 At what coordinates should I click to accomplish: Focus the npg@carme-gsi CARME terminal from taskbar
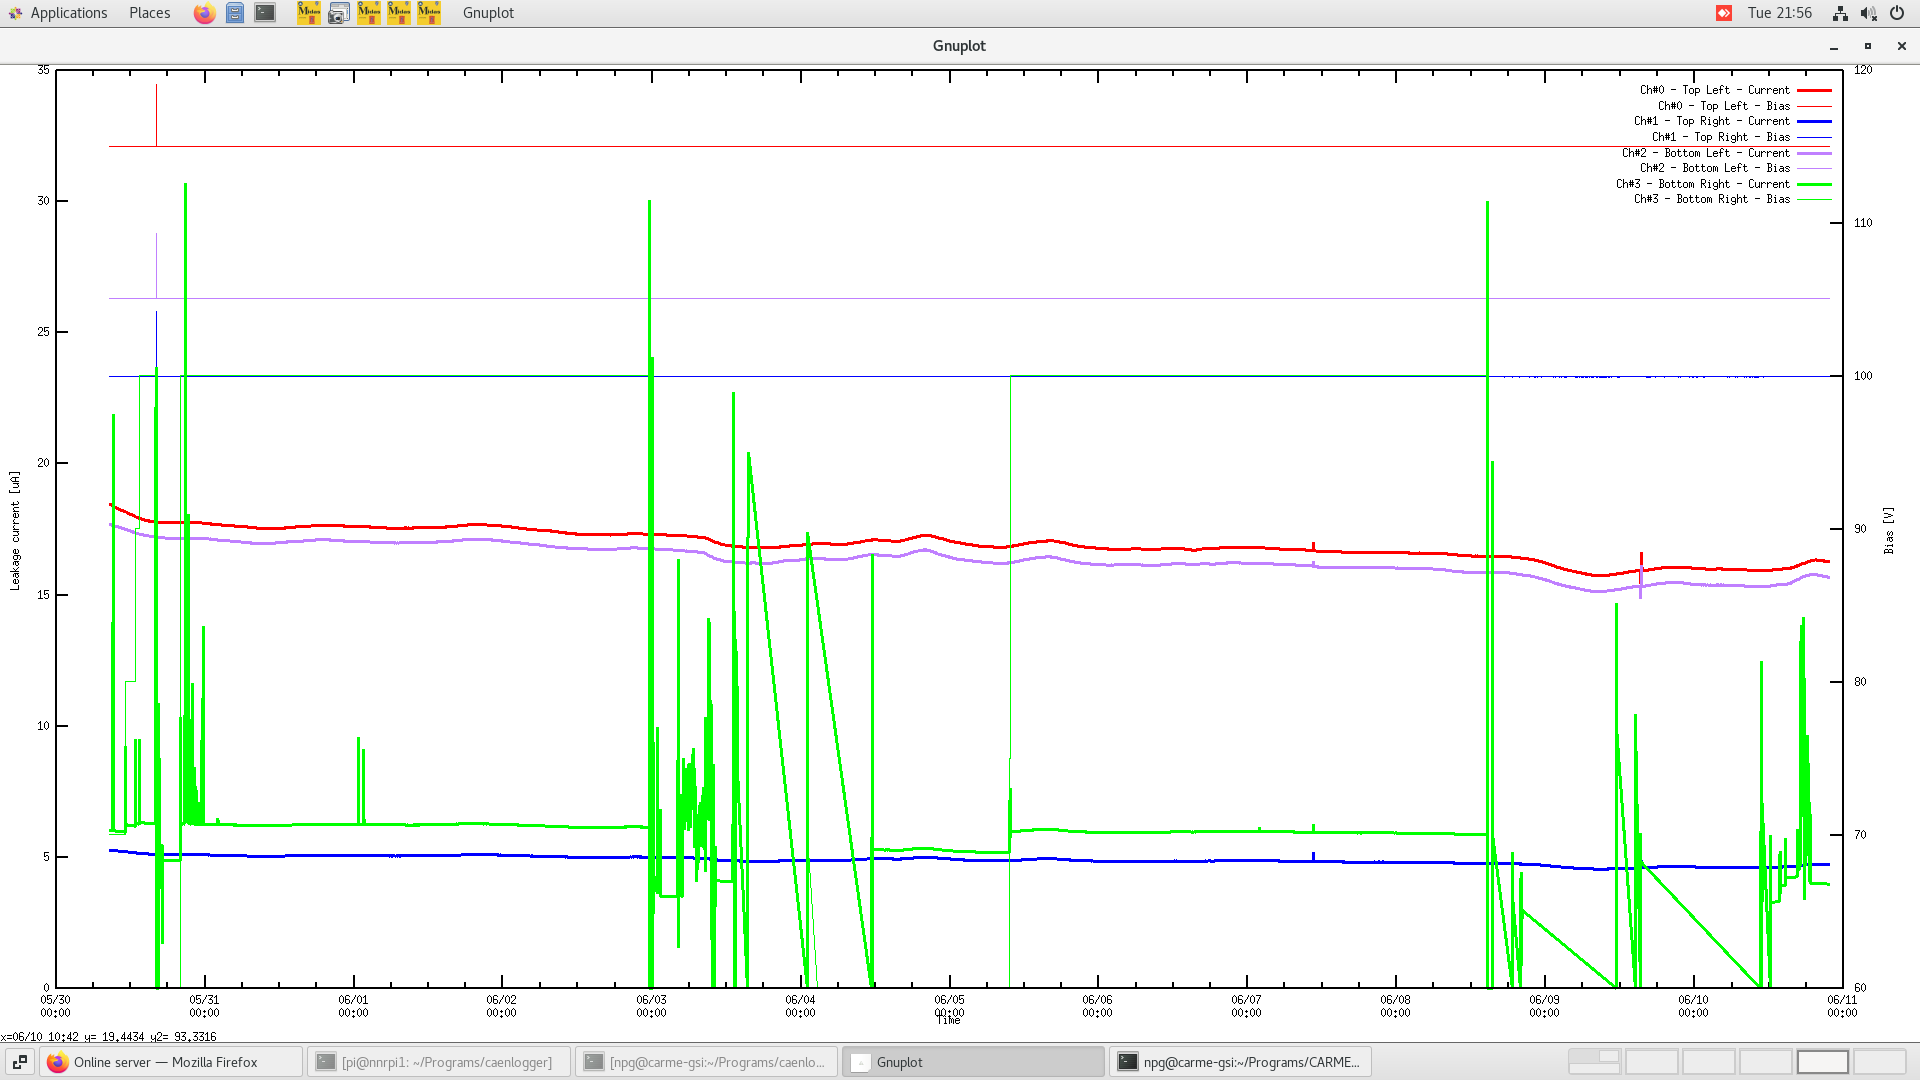1240,1061
